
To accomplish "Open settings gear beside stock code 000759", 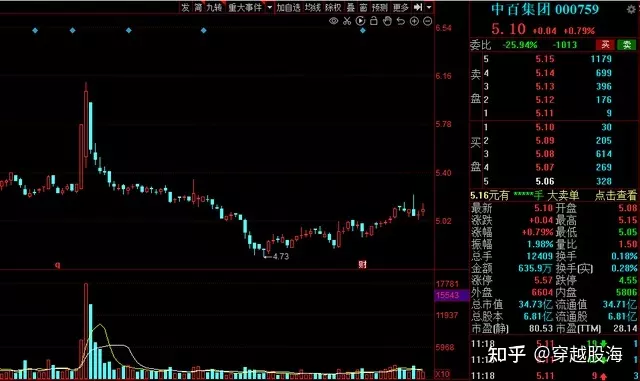I will tap(631, 9).
